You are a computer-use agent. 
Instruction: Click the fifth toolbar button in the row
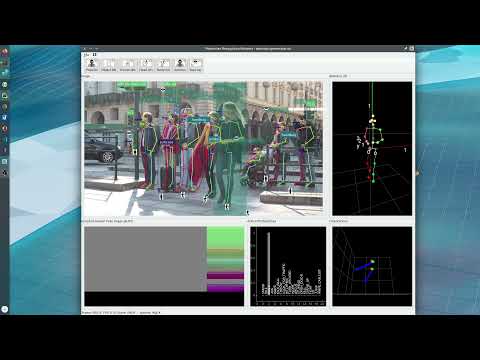pos(163,65)
